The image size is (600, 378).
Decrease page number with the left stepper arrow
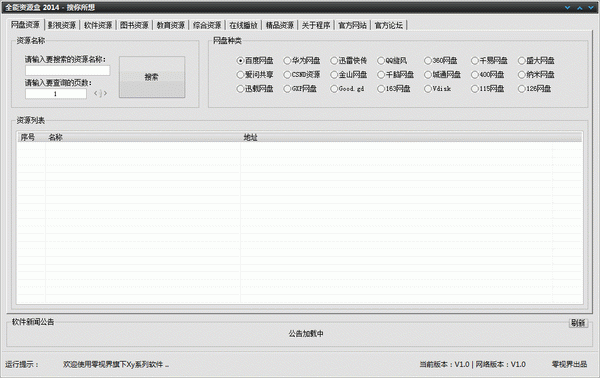coord(96,93)
